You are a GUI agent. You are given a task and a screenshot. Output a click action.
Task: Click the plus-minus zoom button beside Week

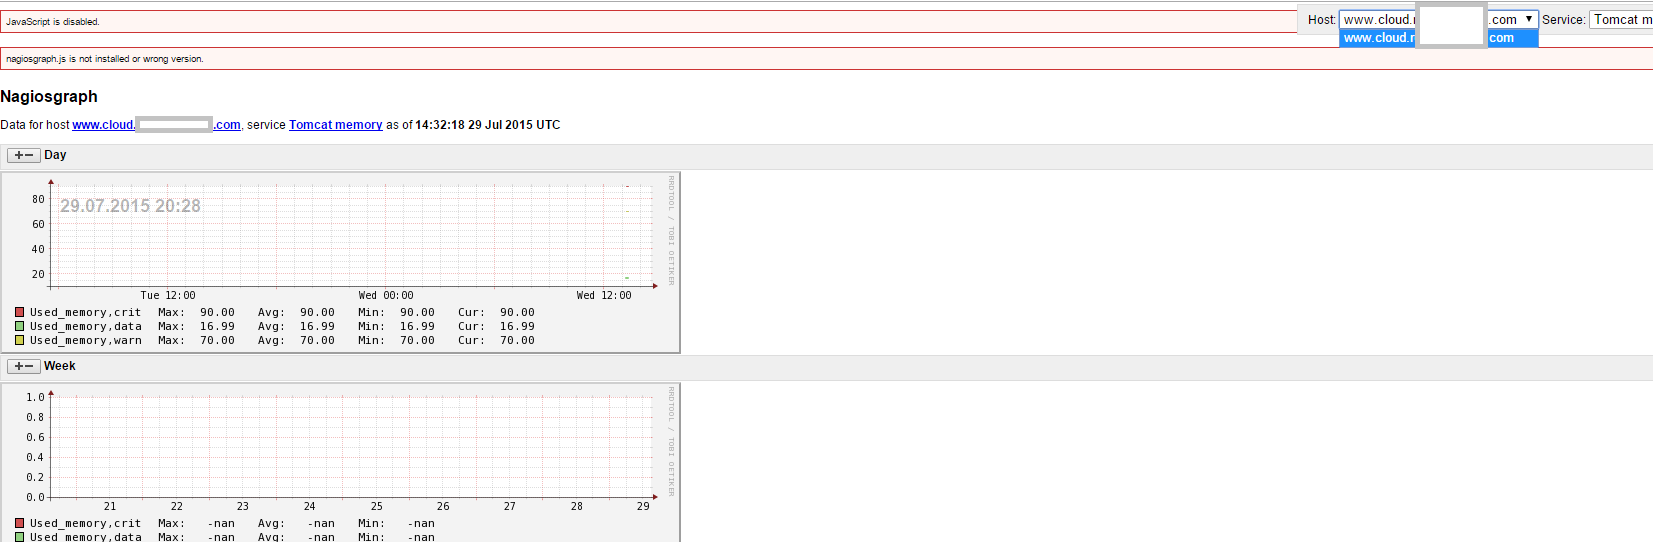point(24,366)
